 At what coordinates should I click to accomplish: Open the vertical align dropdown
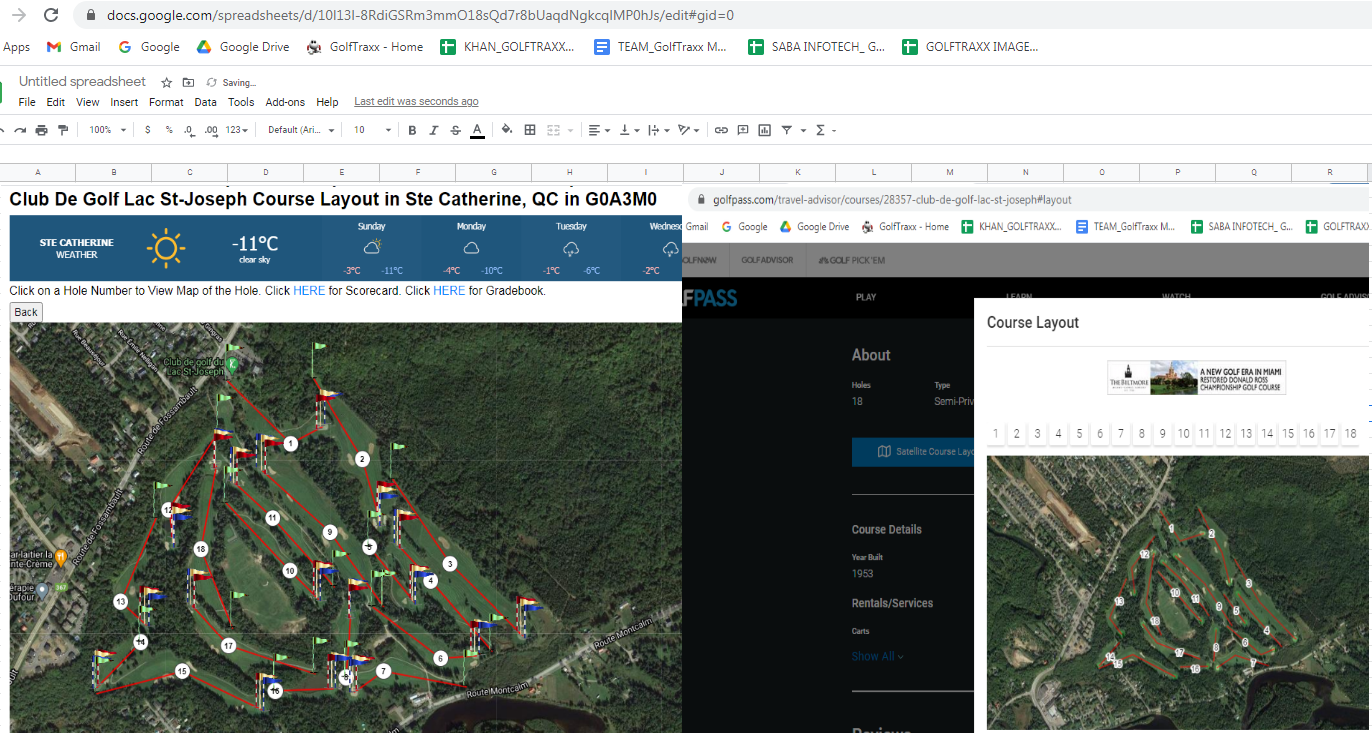[x=629, y=130]
